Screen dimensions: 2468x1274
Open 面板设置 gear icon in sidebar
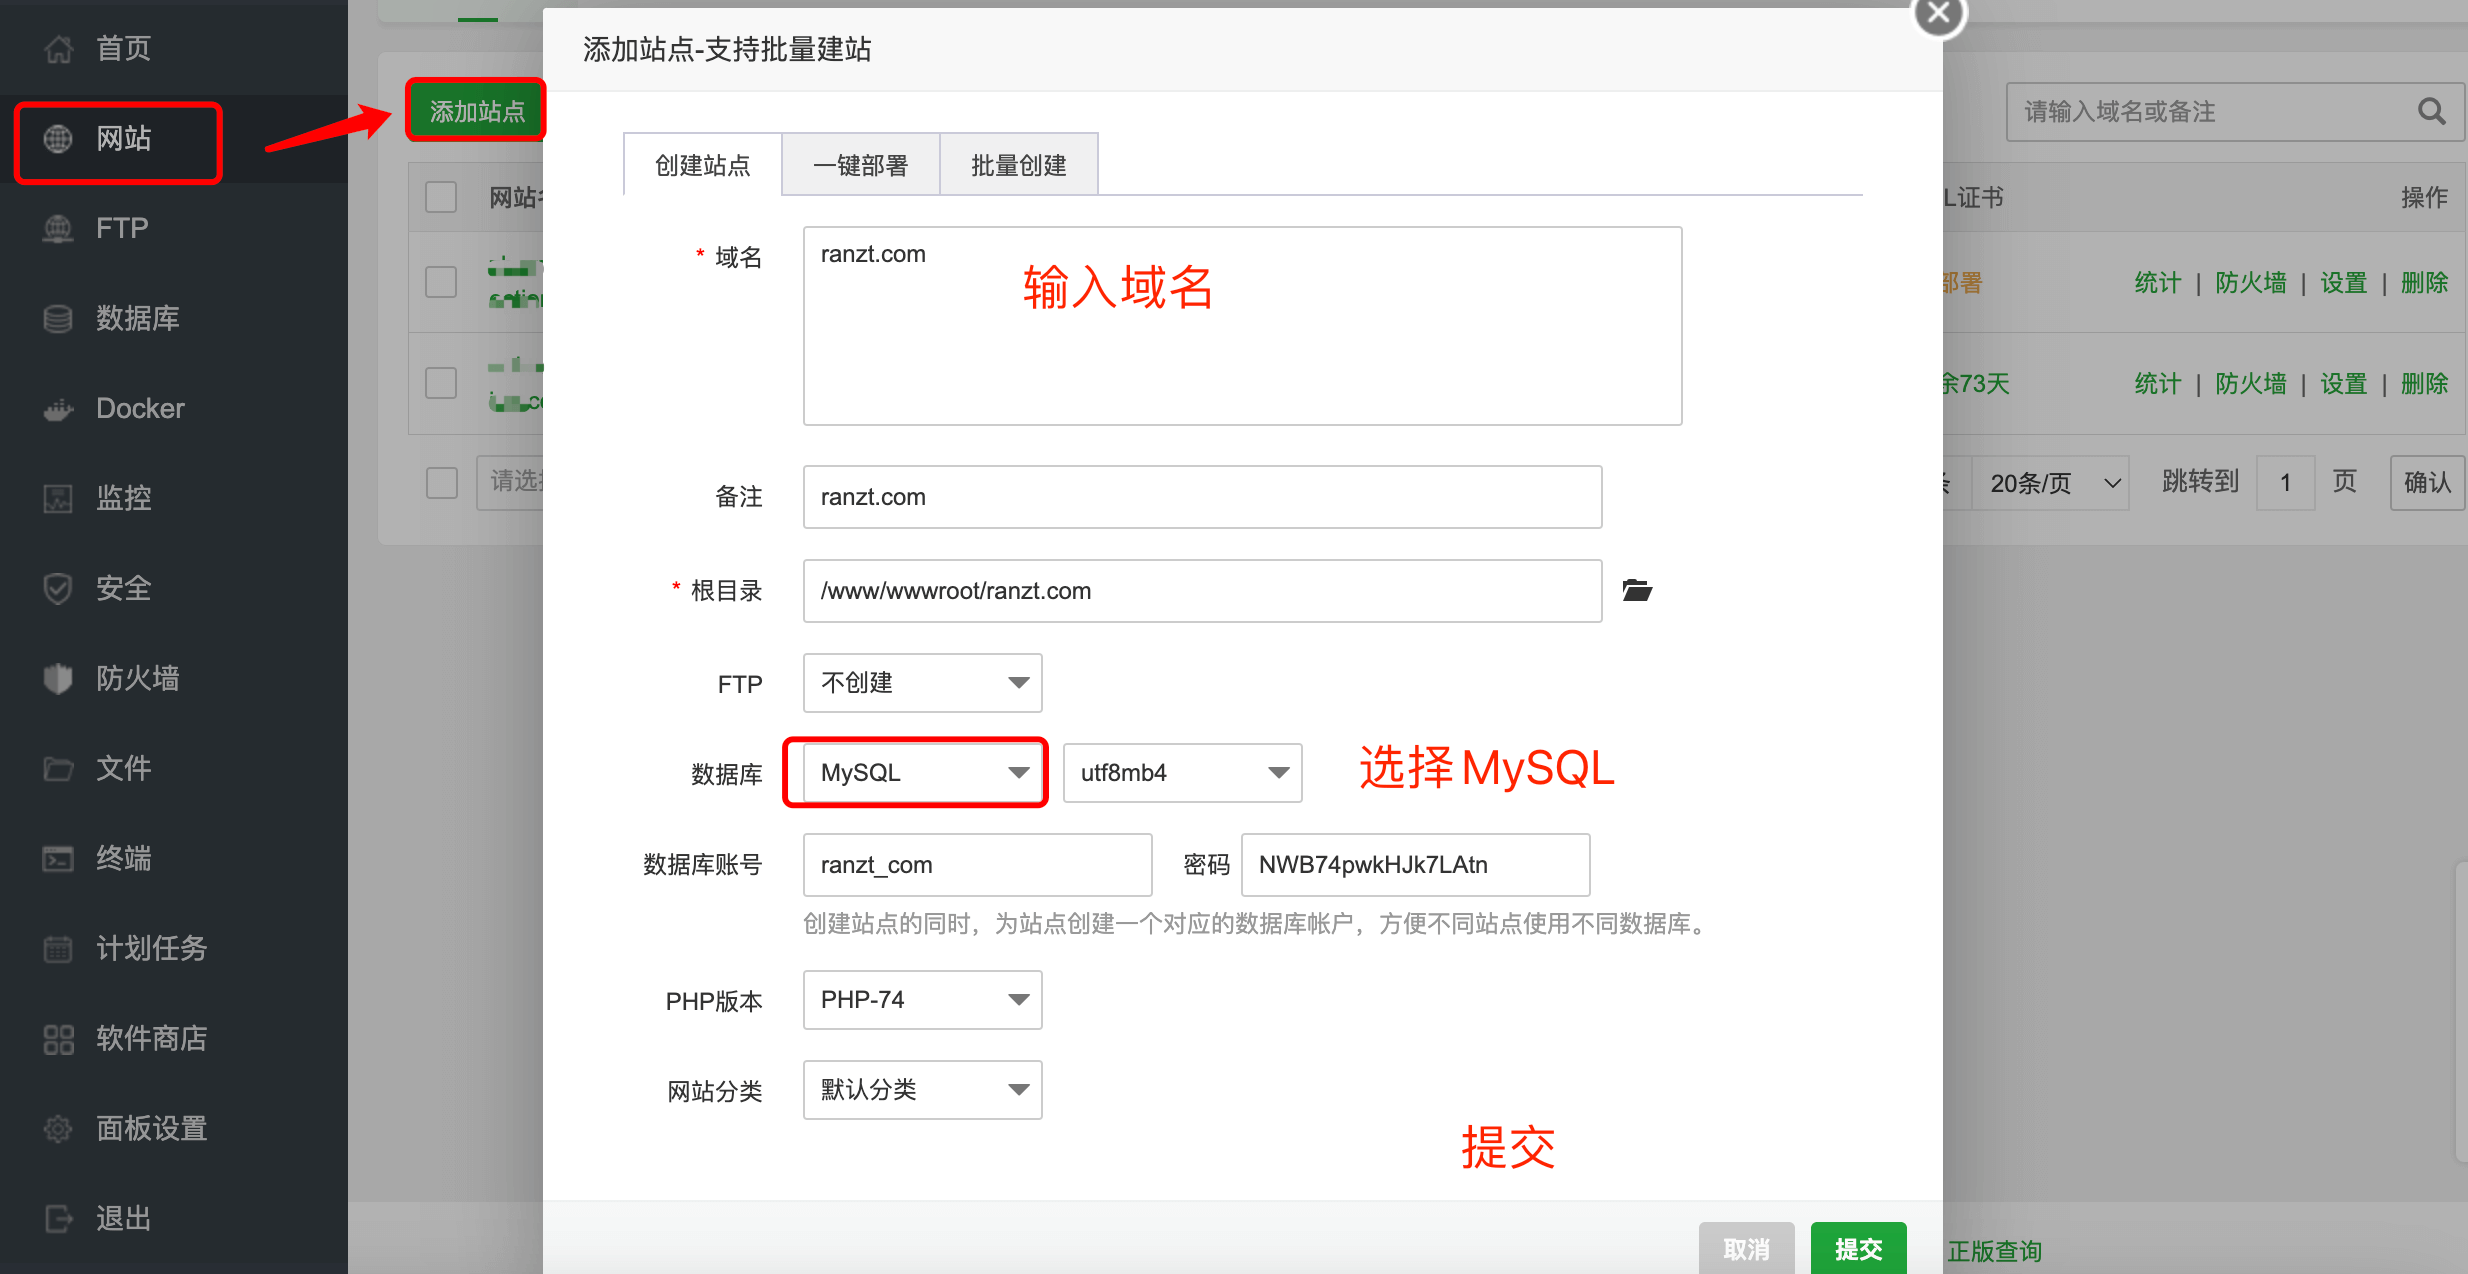(58, 1129)
